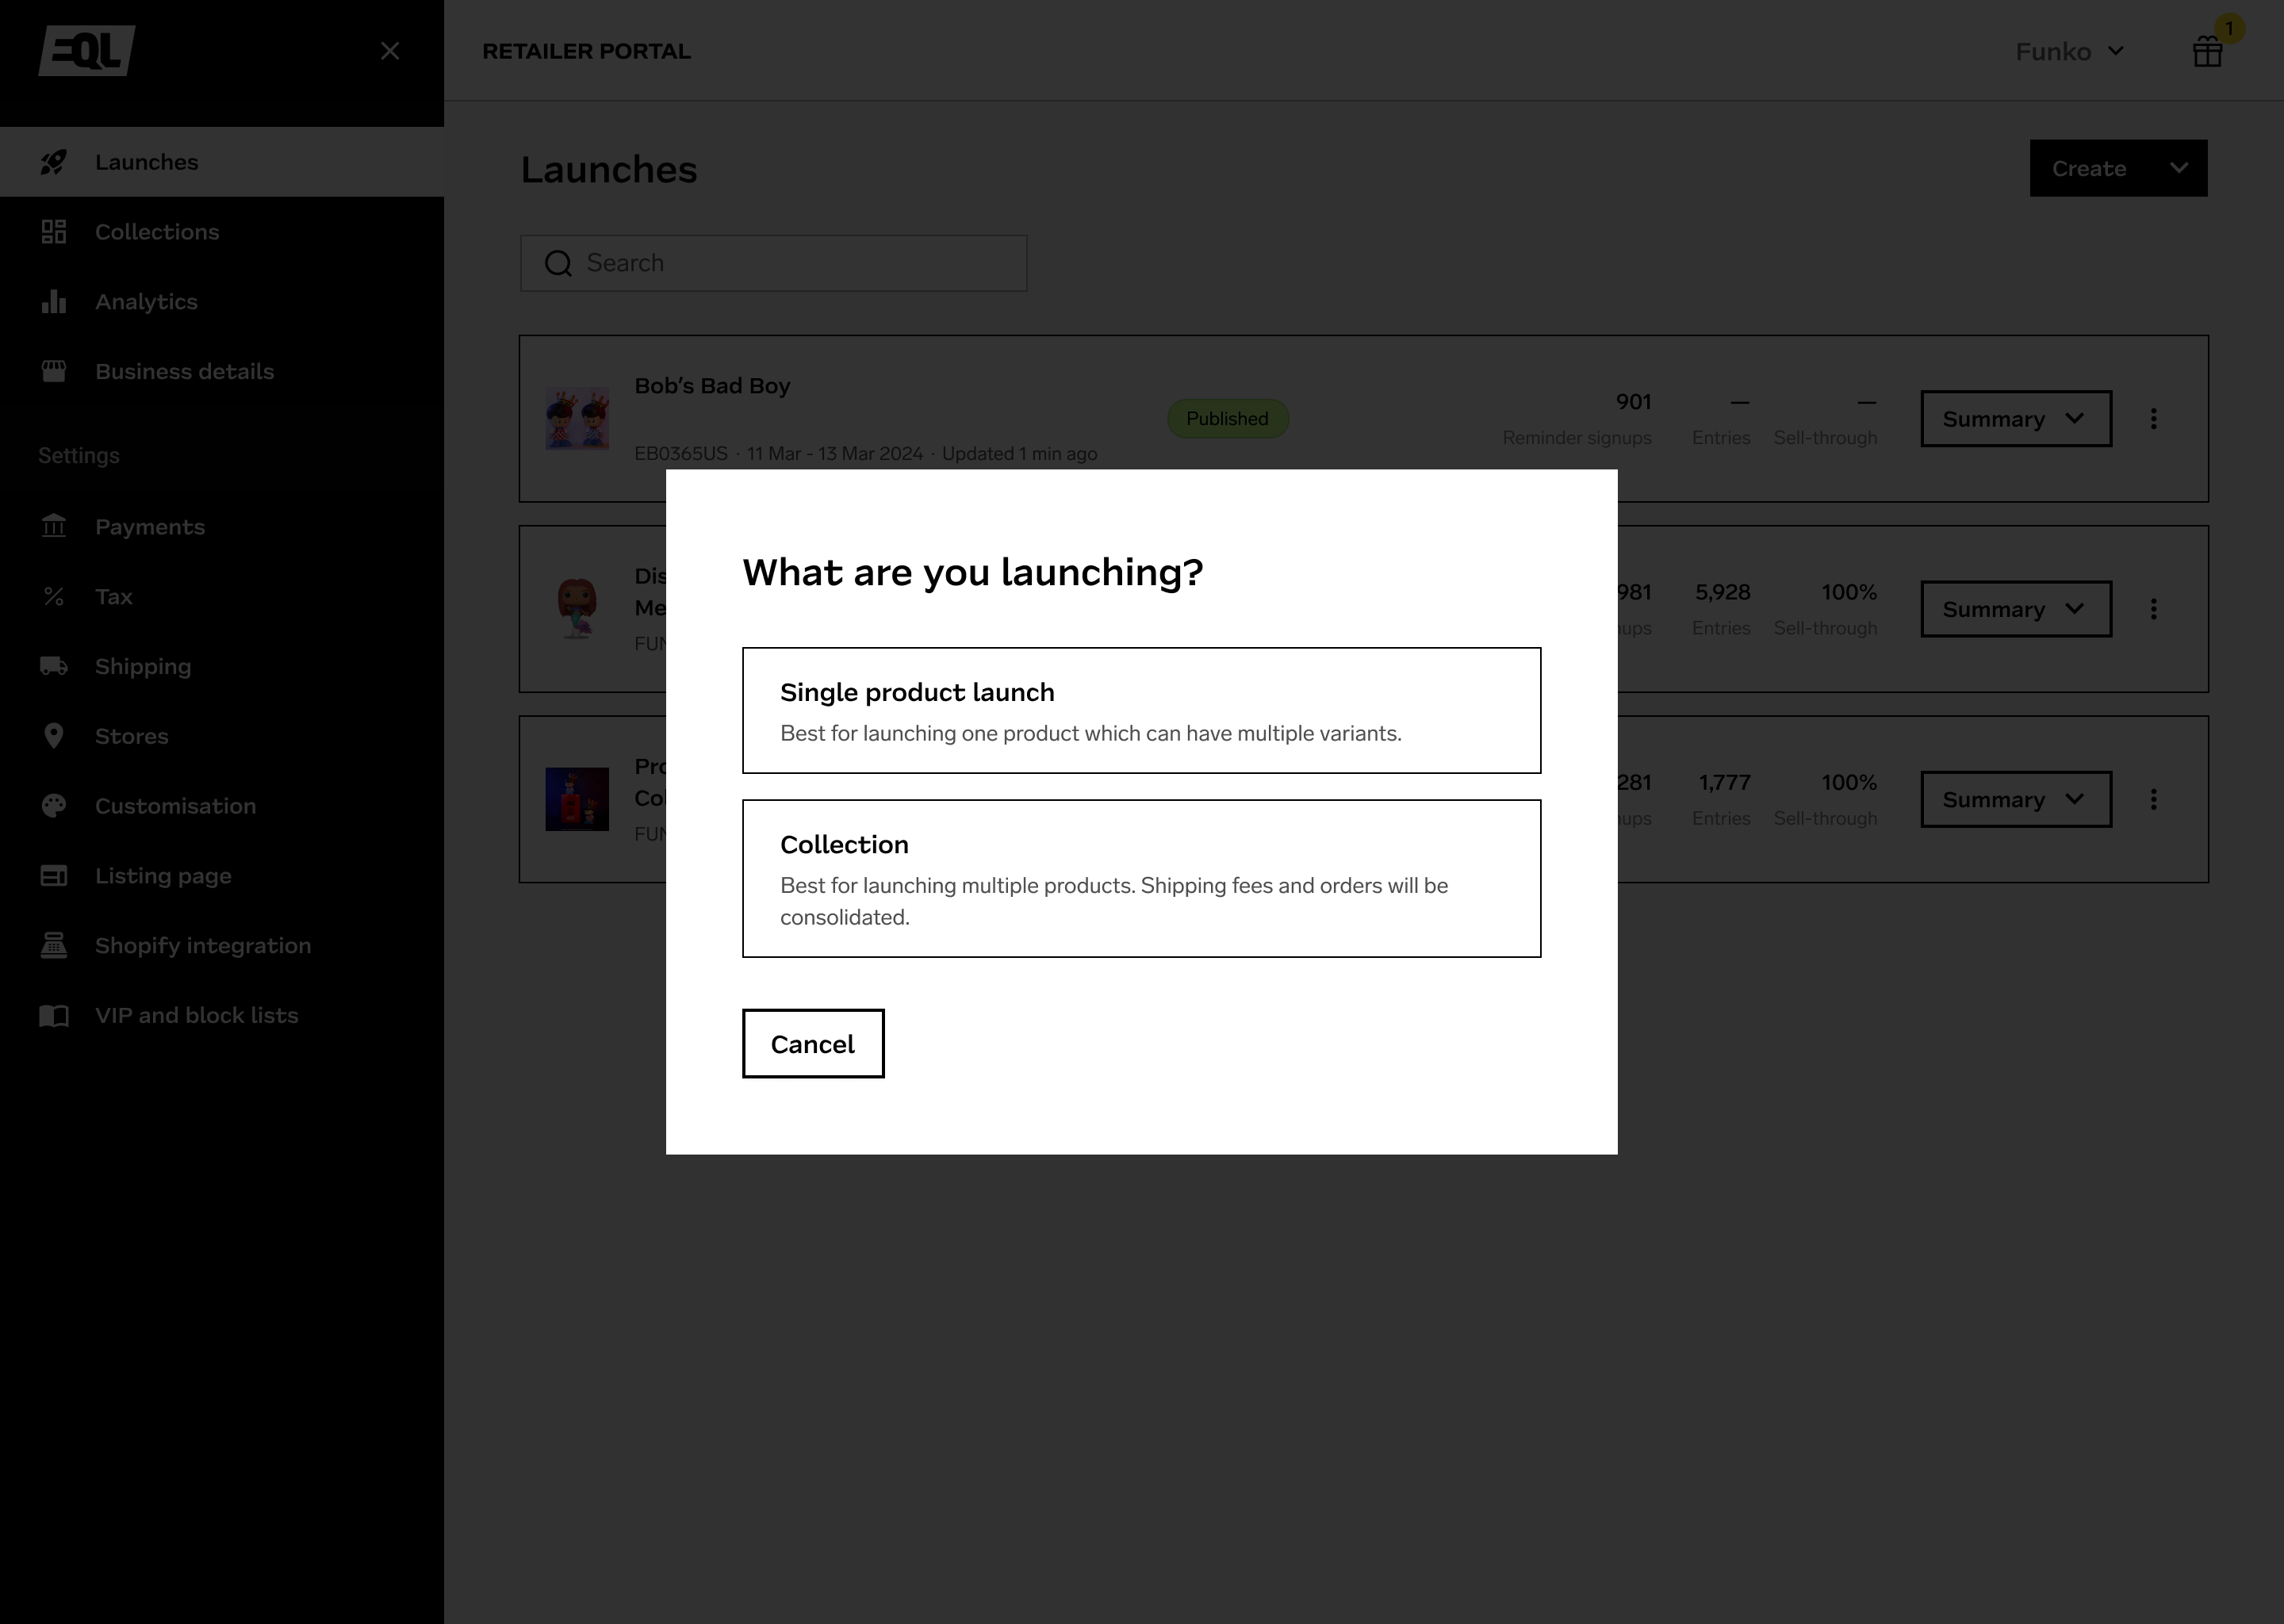Open the Bob's Bad Boy launch title
The height and width of the screenshot is (1624, 2284).
pos(712,386)
